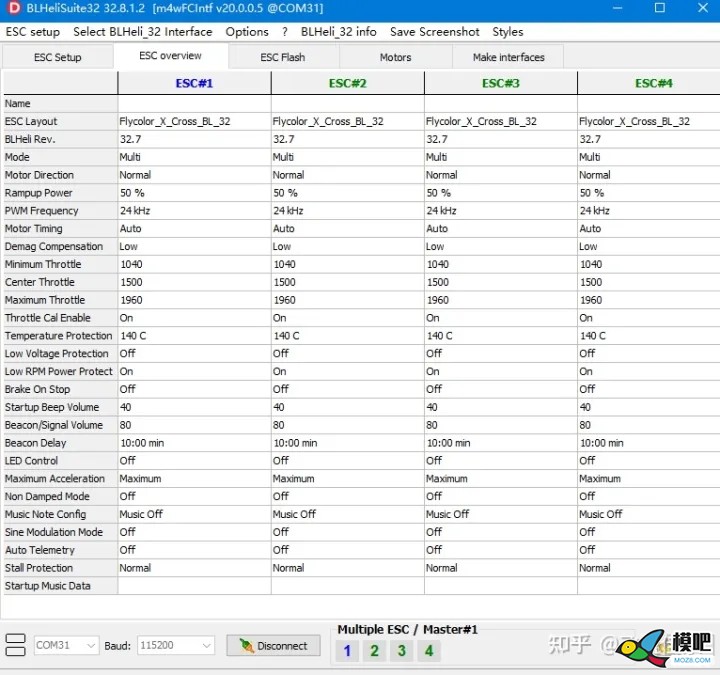Close the BLHeliSuite32 window
The height and width of the screenshot is (675, 720).
[x=703, y=8]
